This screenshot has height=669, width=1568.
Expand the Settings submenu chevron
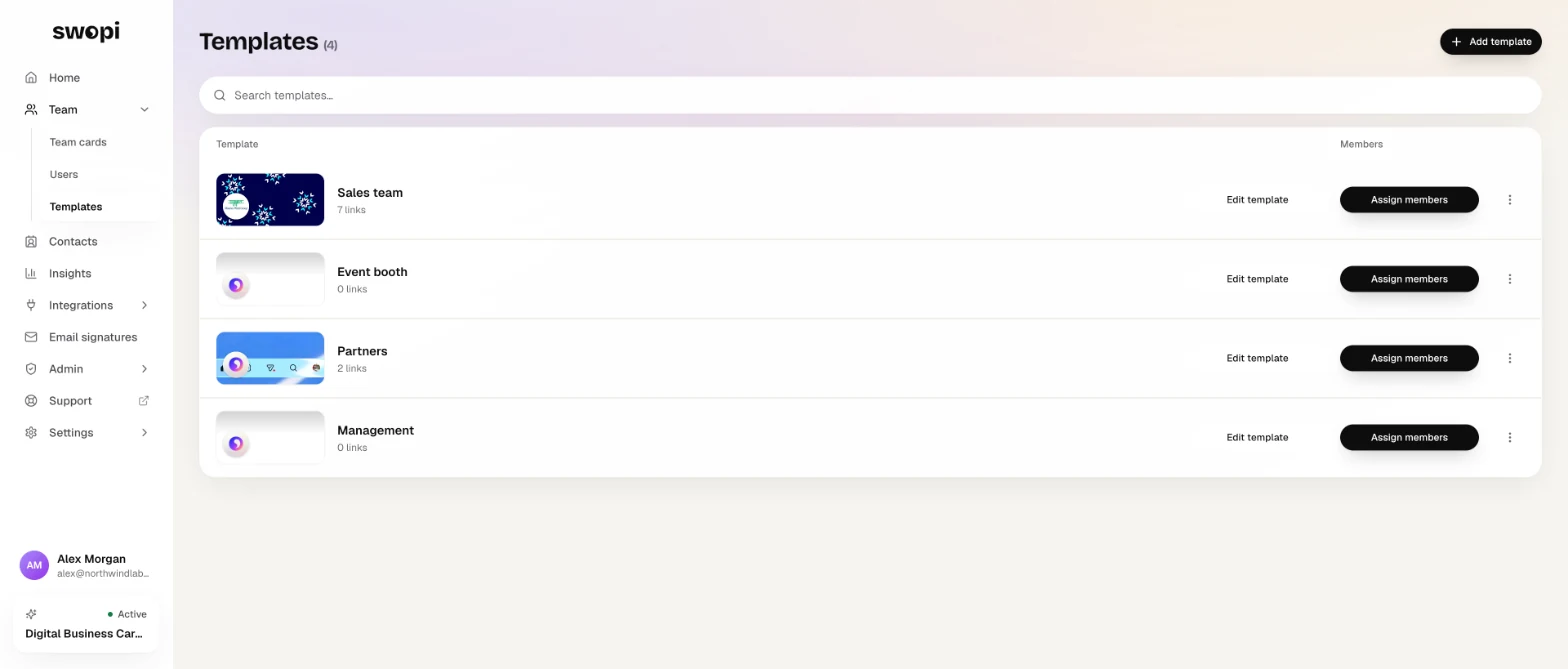pyautogui.click(x=144, y=433)
